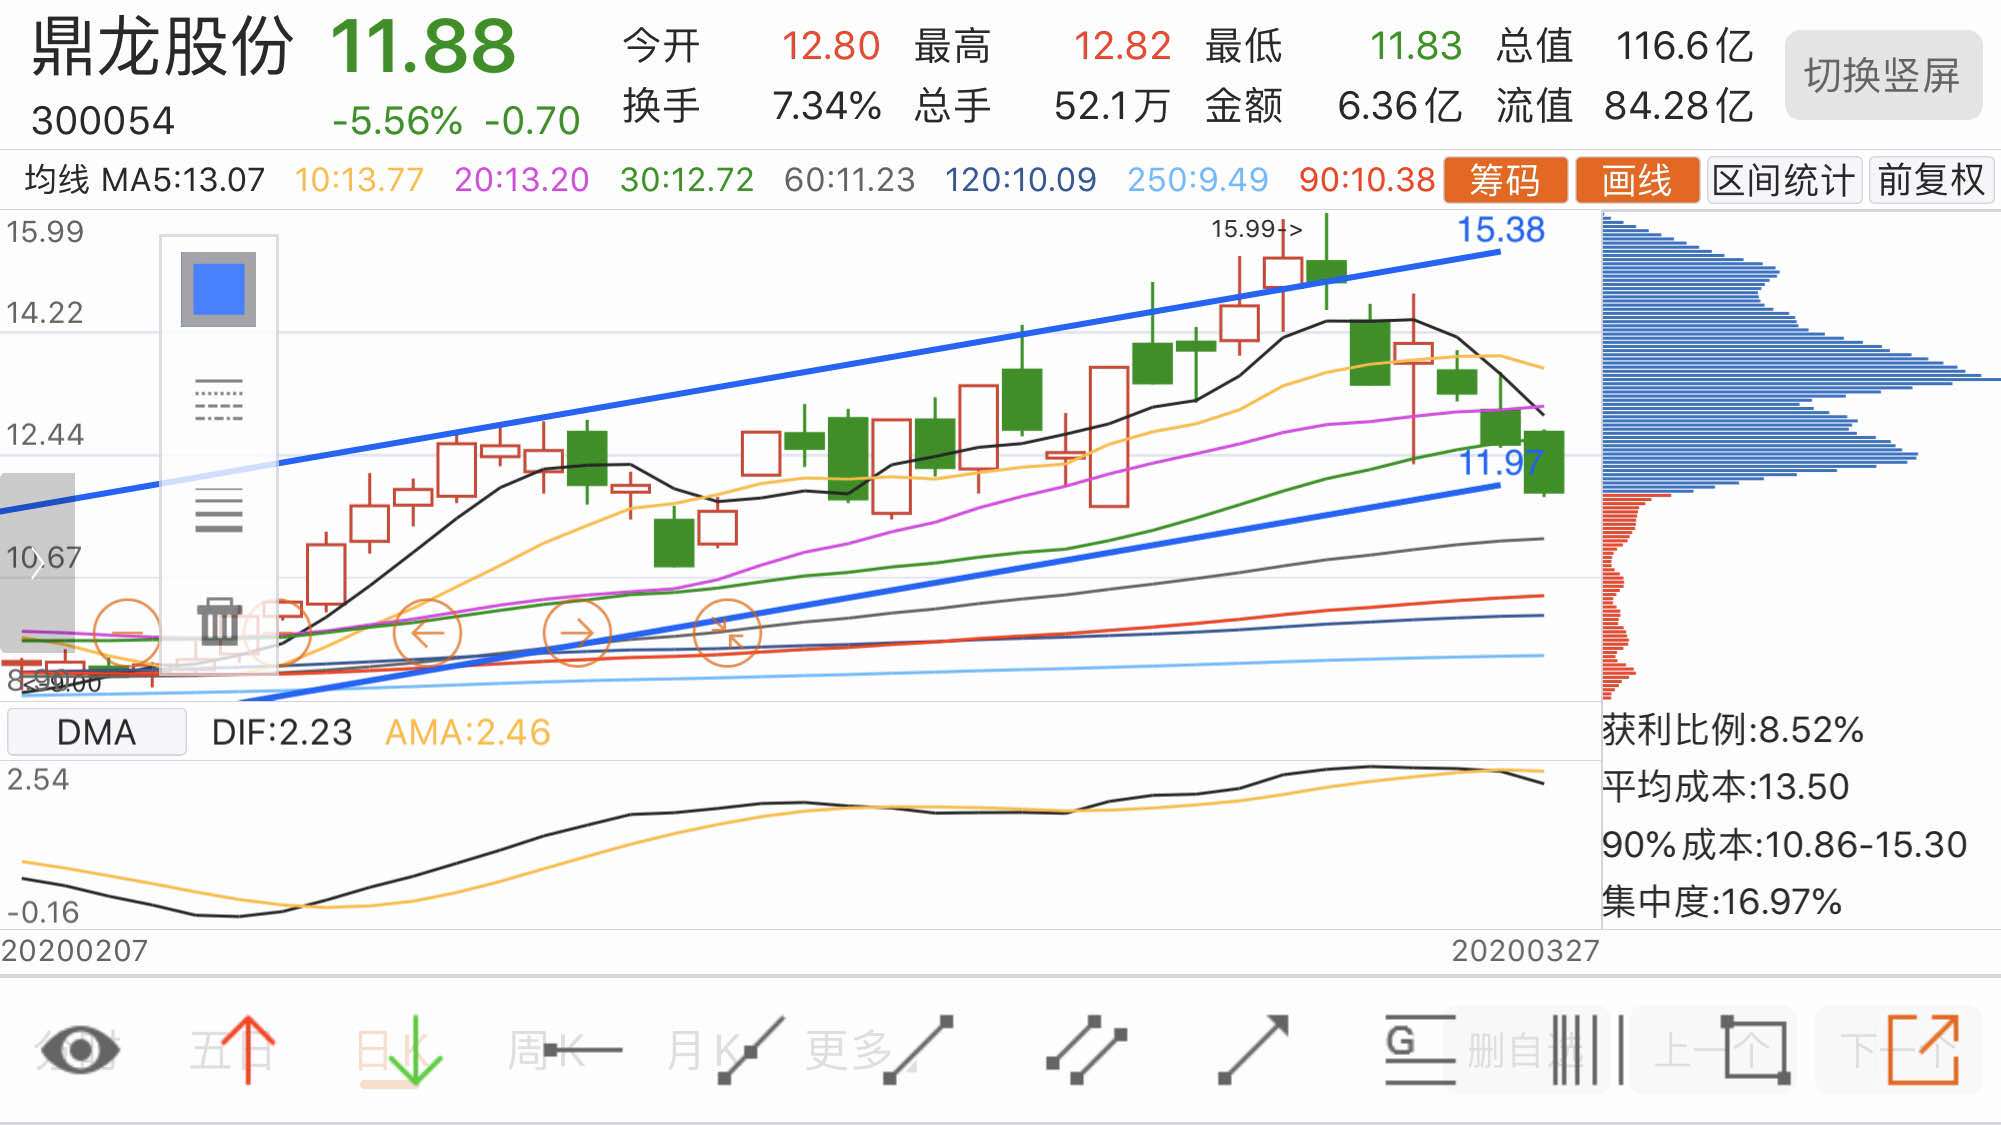
Task: Tap the 15.99 high price marker
Action: pos(1256,229)
